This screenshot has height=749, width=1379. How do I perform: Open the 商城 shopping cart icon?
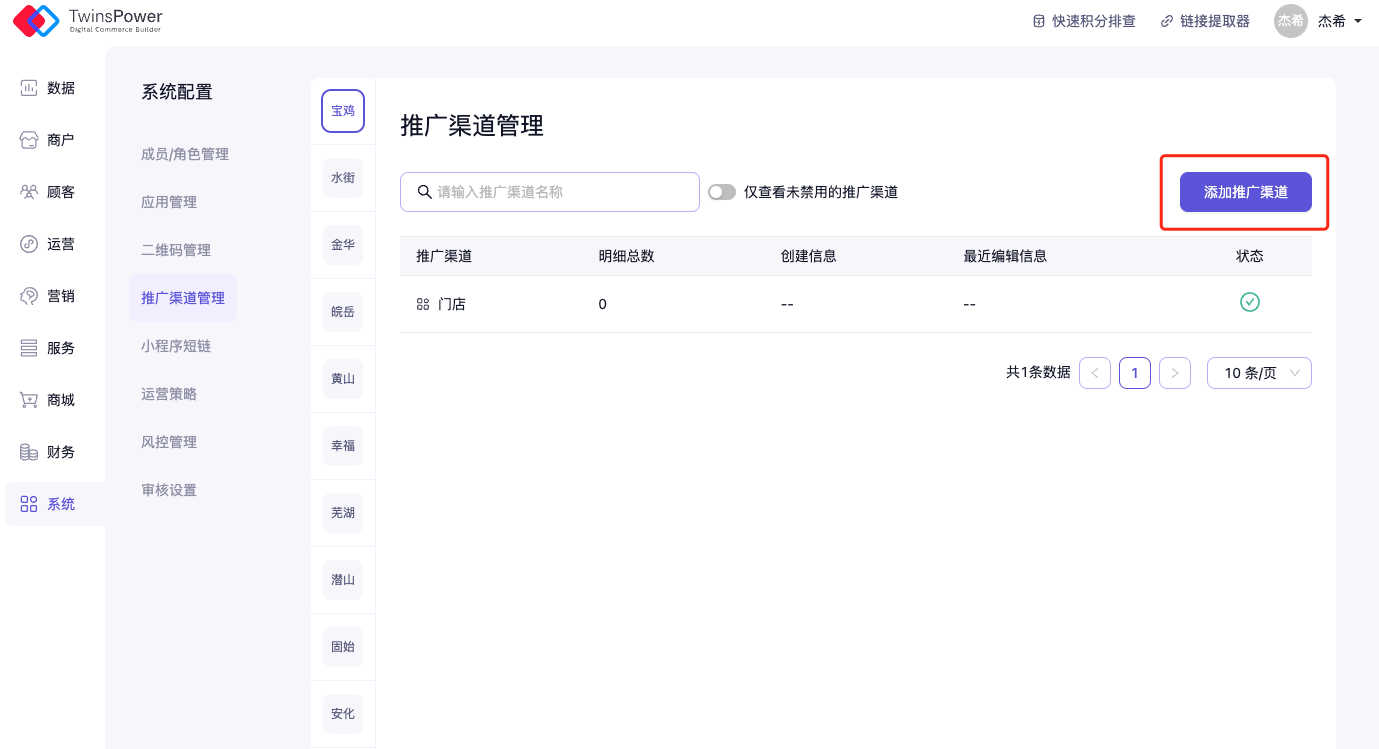click(x=29, y=400)
